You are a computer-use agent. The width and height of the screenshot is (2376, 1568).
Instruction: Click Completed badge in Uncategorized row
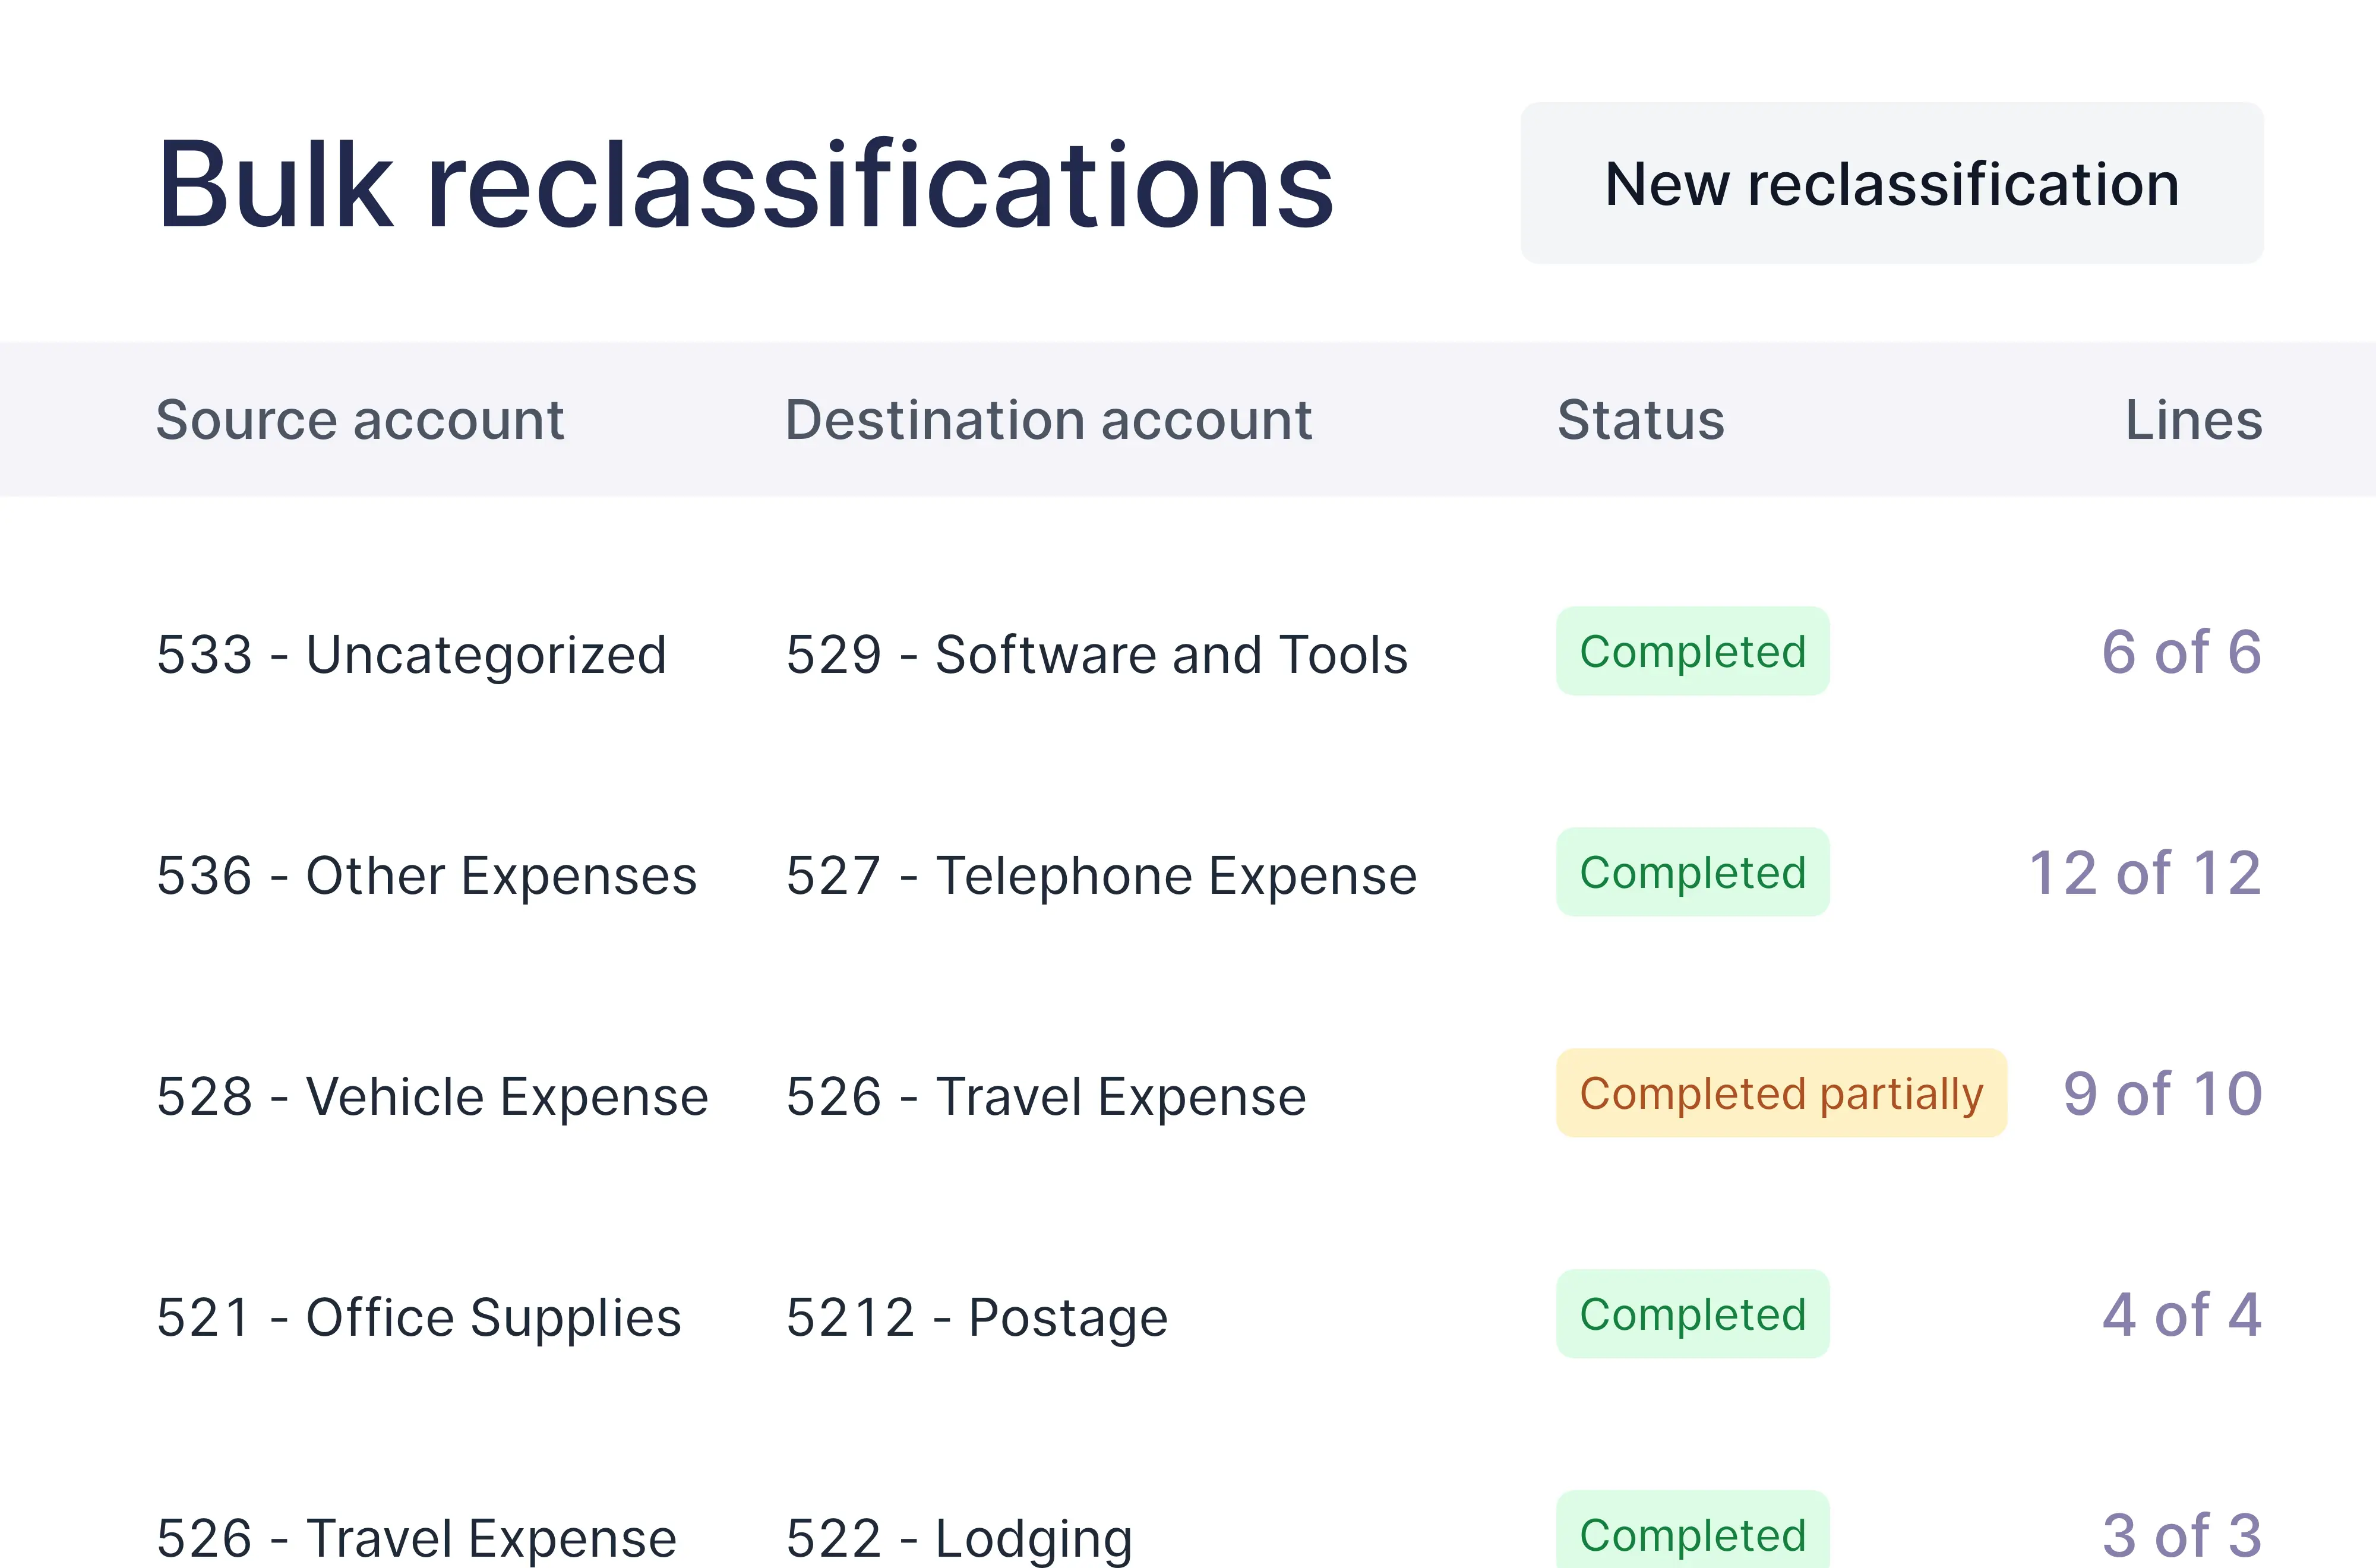pos(1693,651)
